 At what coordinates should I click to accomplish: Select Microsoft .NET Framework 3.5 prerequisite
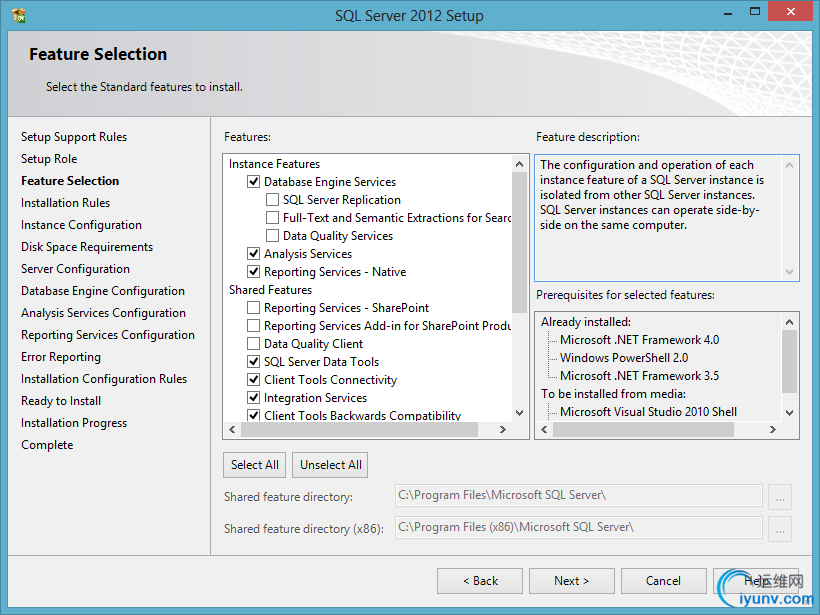(x=640, y=376)
